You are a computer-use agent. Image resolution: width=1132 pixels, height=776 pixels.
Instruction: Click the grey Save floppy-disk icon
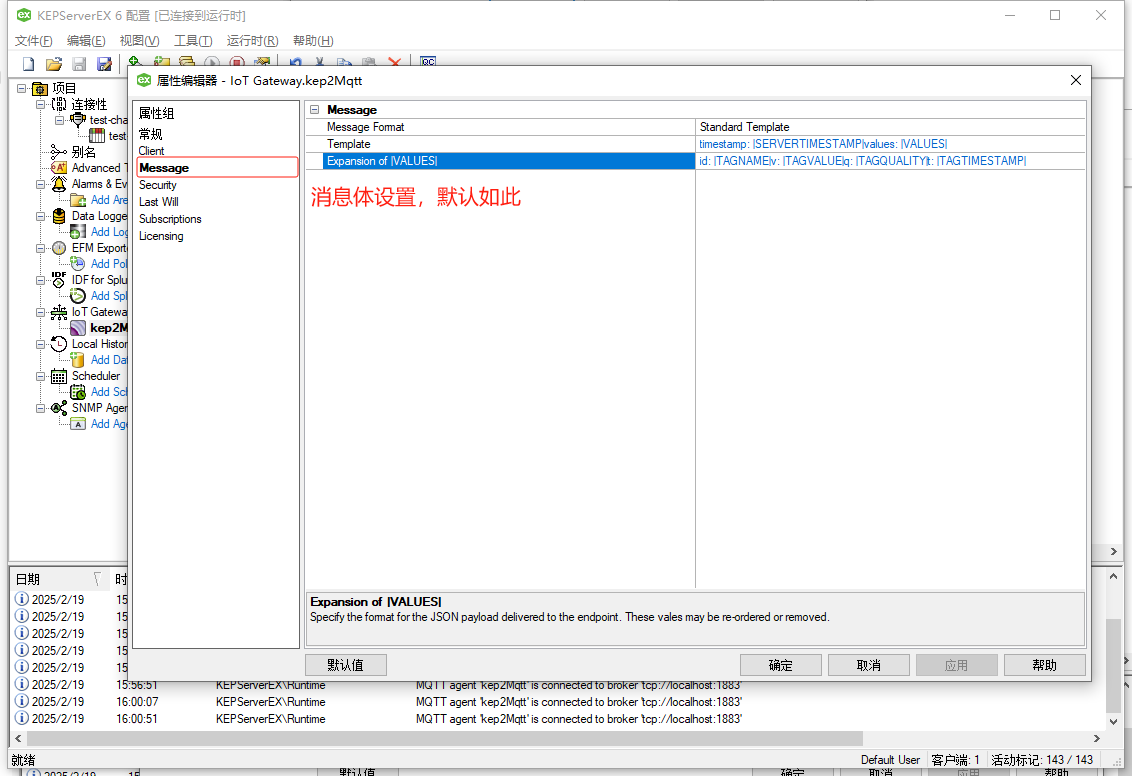(x=79, y=64)
